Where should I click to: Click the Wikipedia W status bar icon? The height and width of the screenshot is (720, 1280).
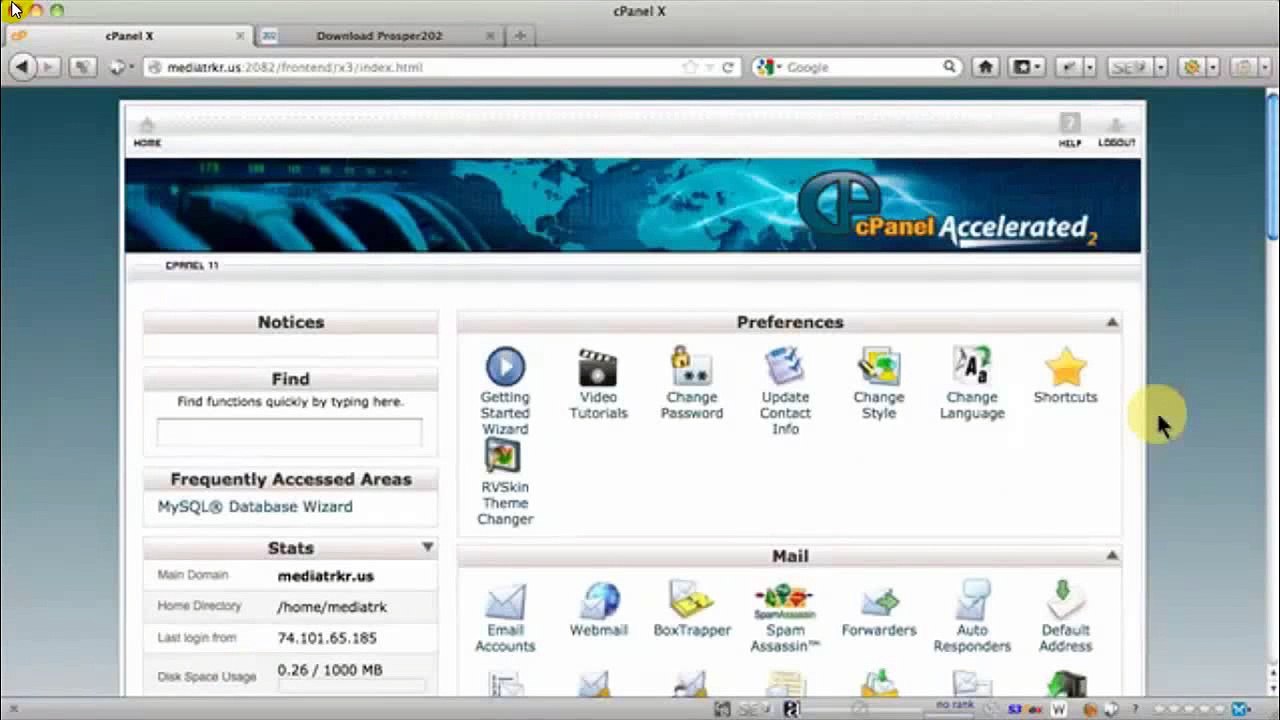(1058, 709)
